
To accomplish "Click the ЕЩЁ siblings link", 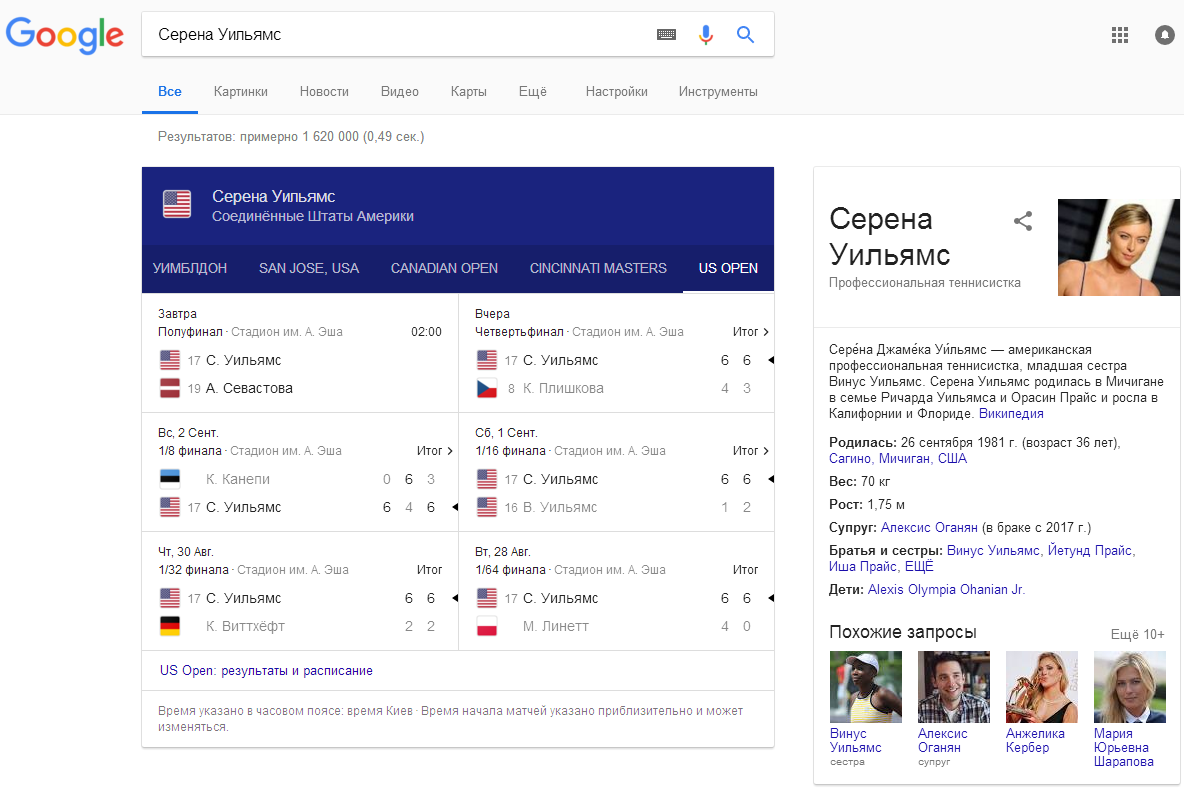I will (919, 566).
